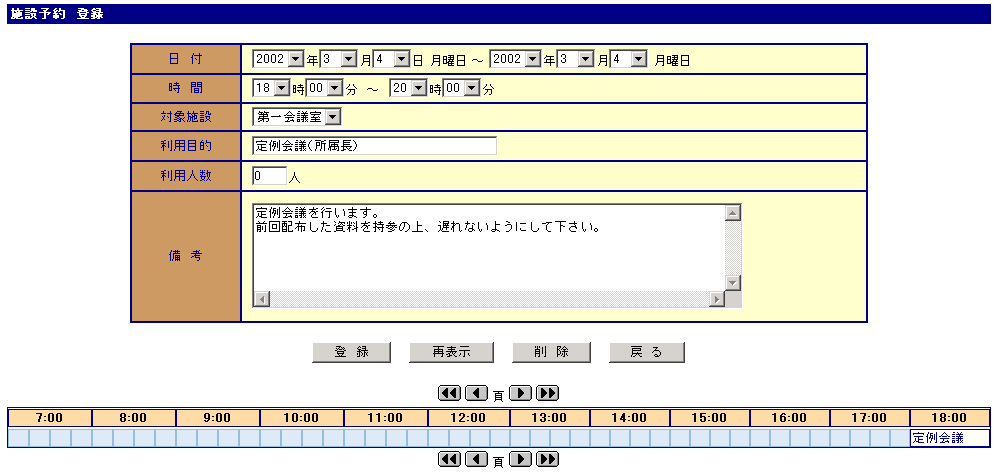994x473 pixels.
Task: Click the 日付 row label
Action: pos(186,59)
